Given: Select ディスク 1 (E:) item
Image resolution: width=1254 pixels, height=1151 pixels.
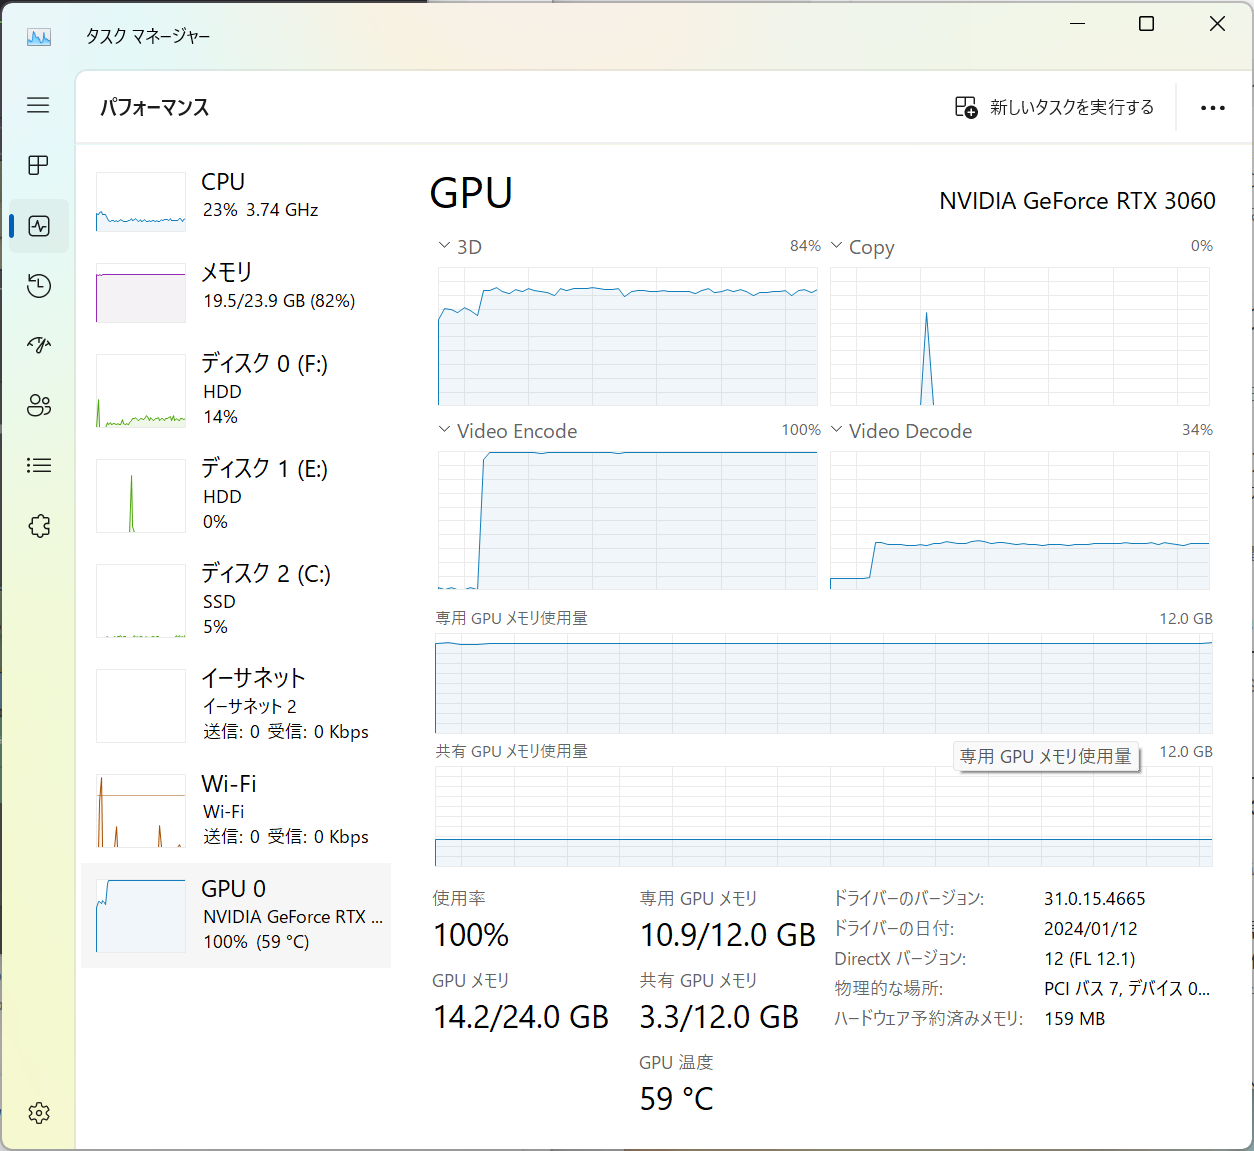Looking at the screenshot, I should pos(236,495).
